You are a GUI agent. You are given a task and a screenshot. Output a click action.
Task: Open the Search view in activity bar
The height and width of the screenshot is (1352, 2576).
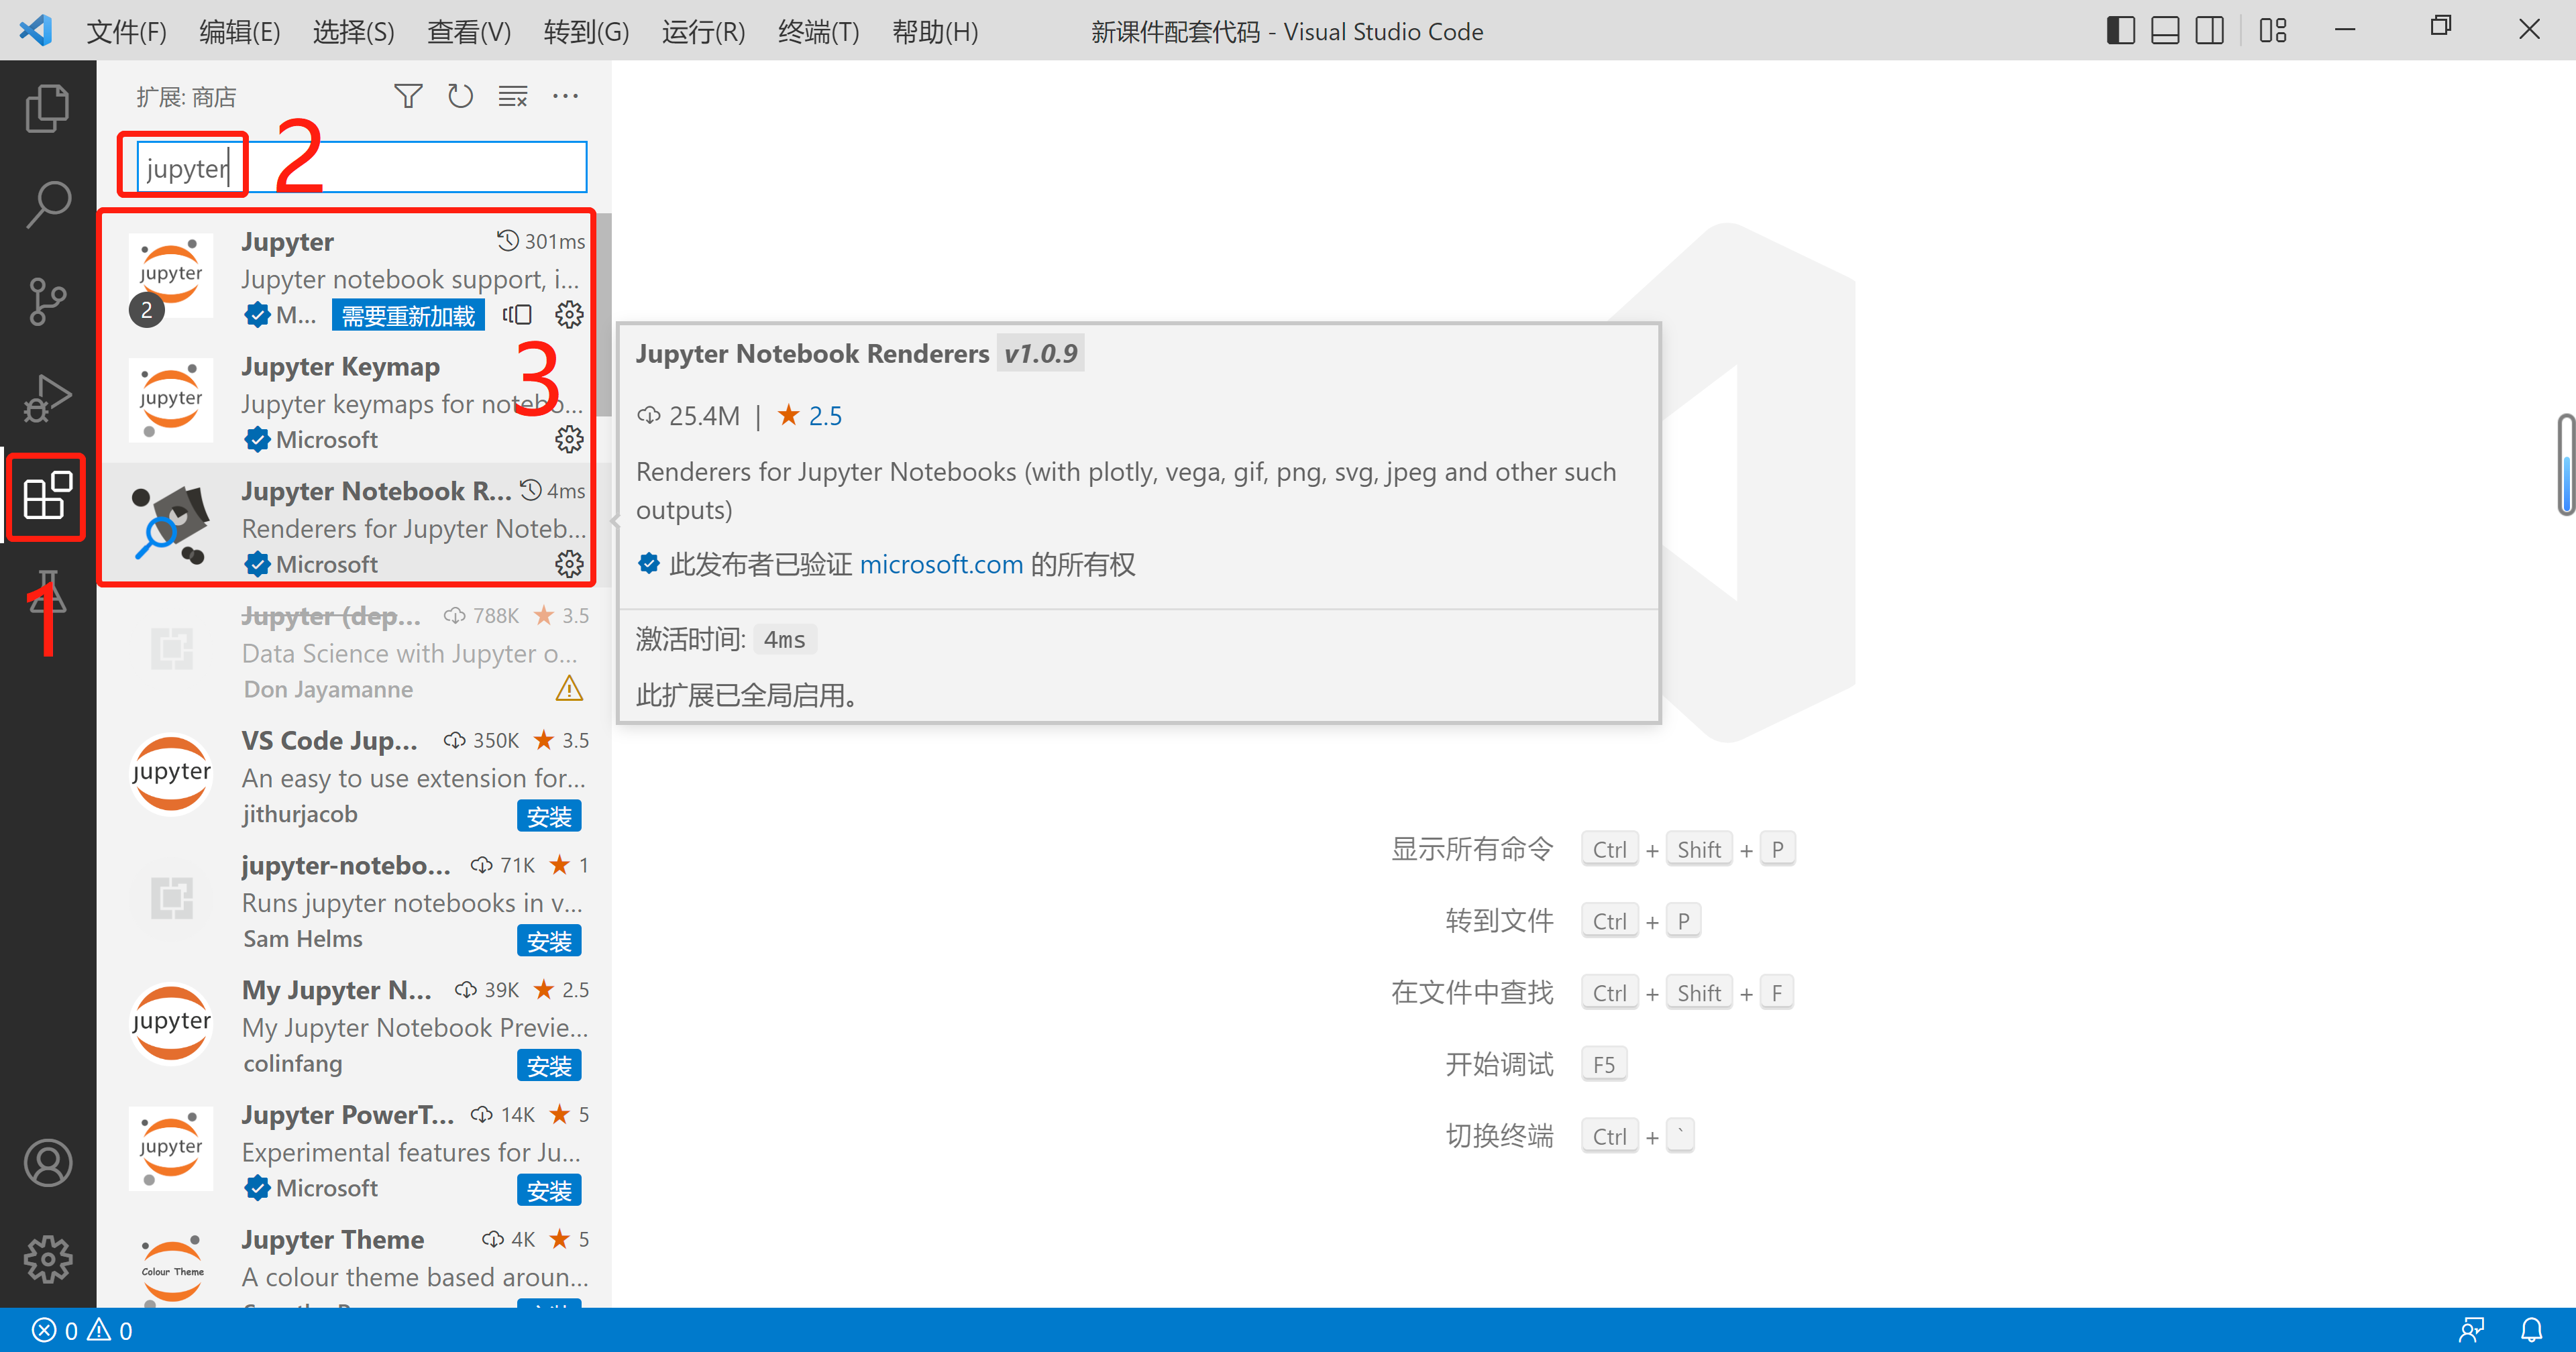(47, 204)
